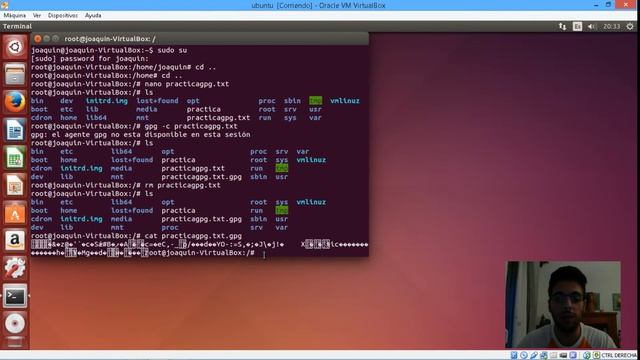The width and height of the screenshot is (640, 360).
Task: Open the Files manager from the dock
Action: point(15,74)
